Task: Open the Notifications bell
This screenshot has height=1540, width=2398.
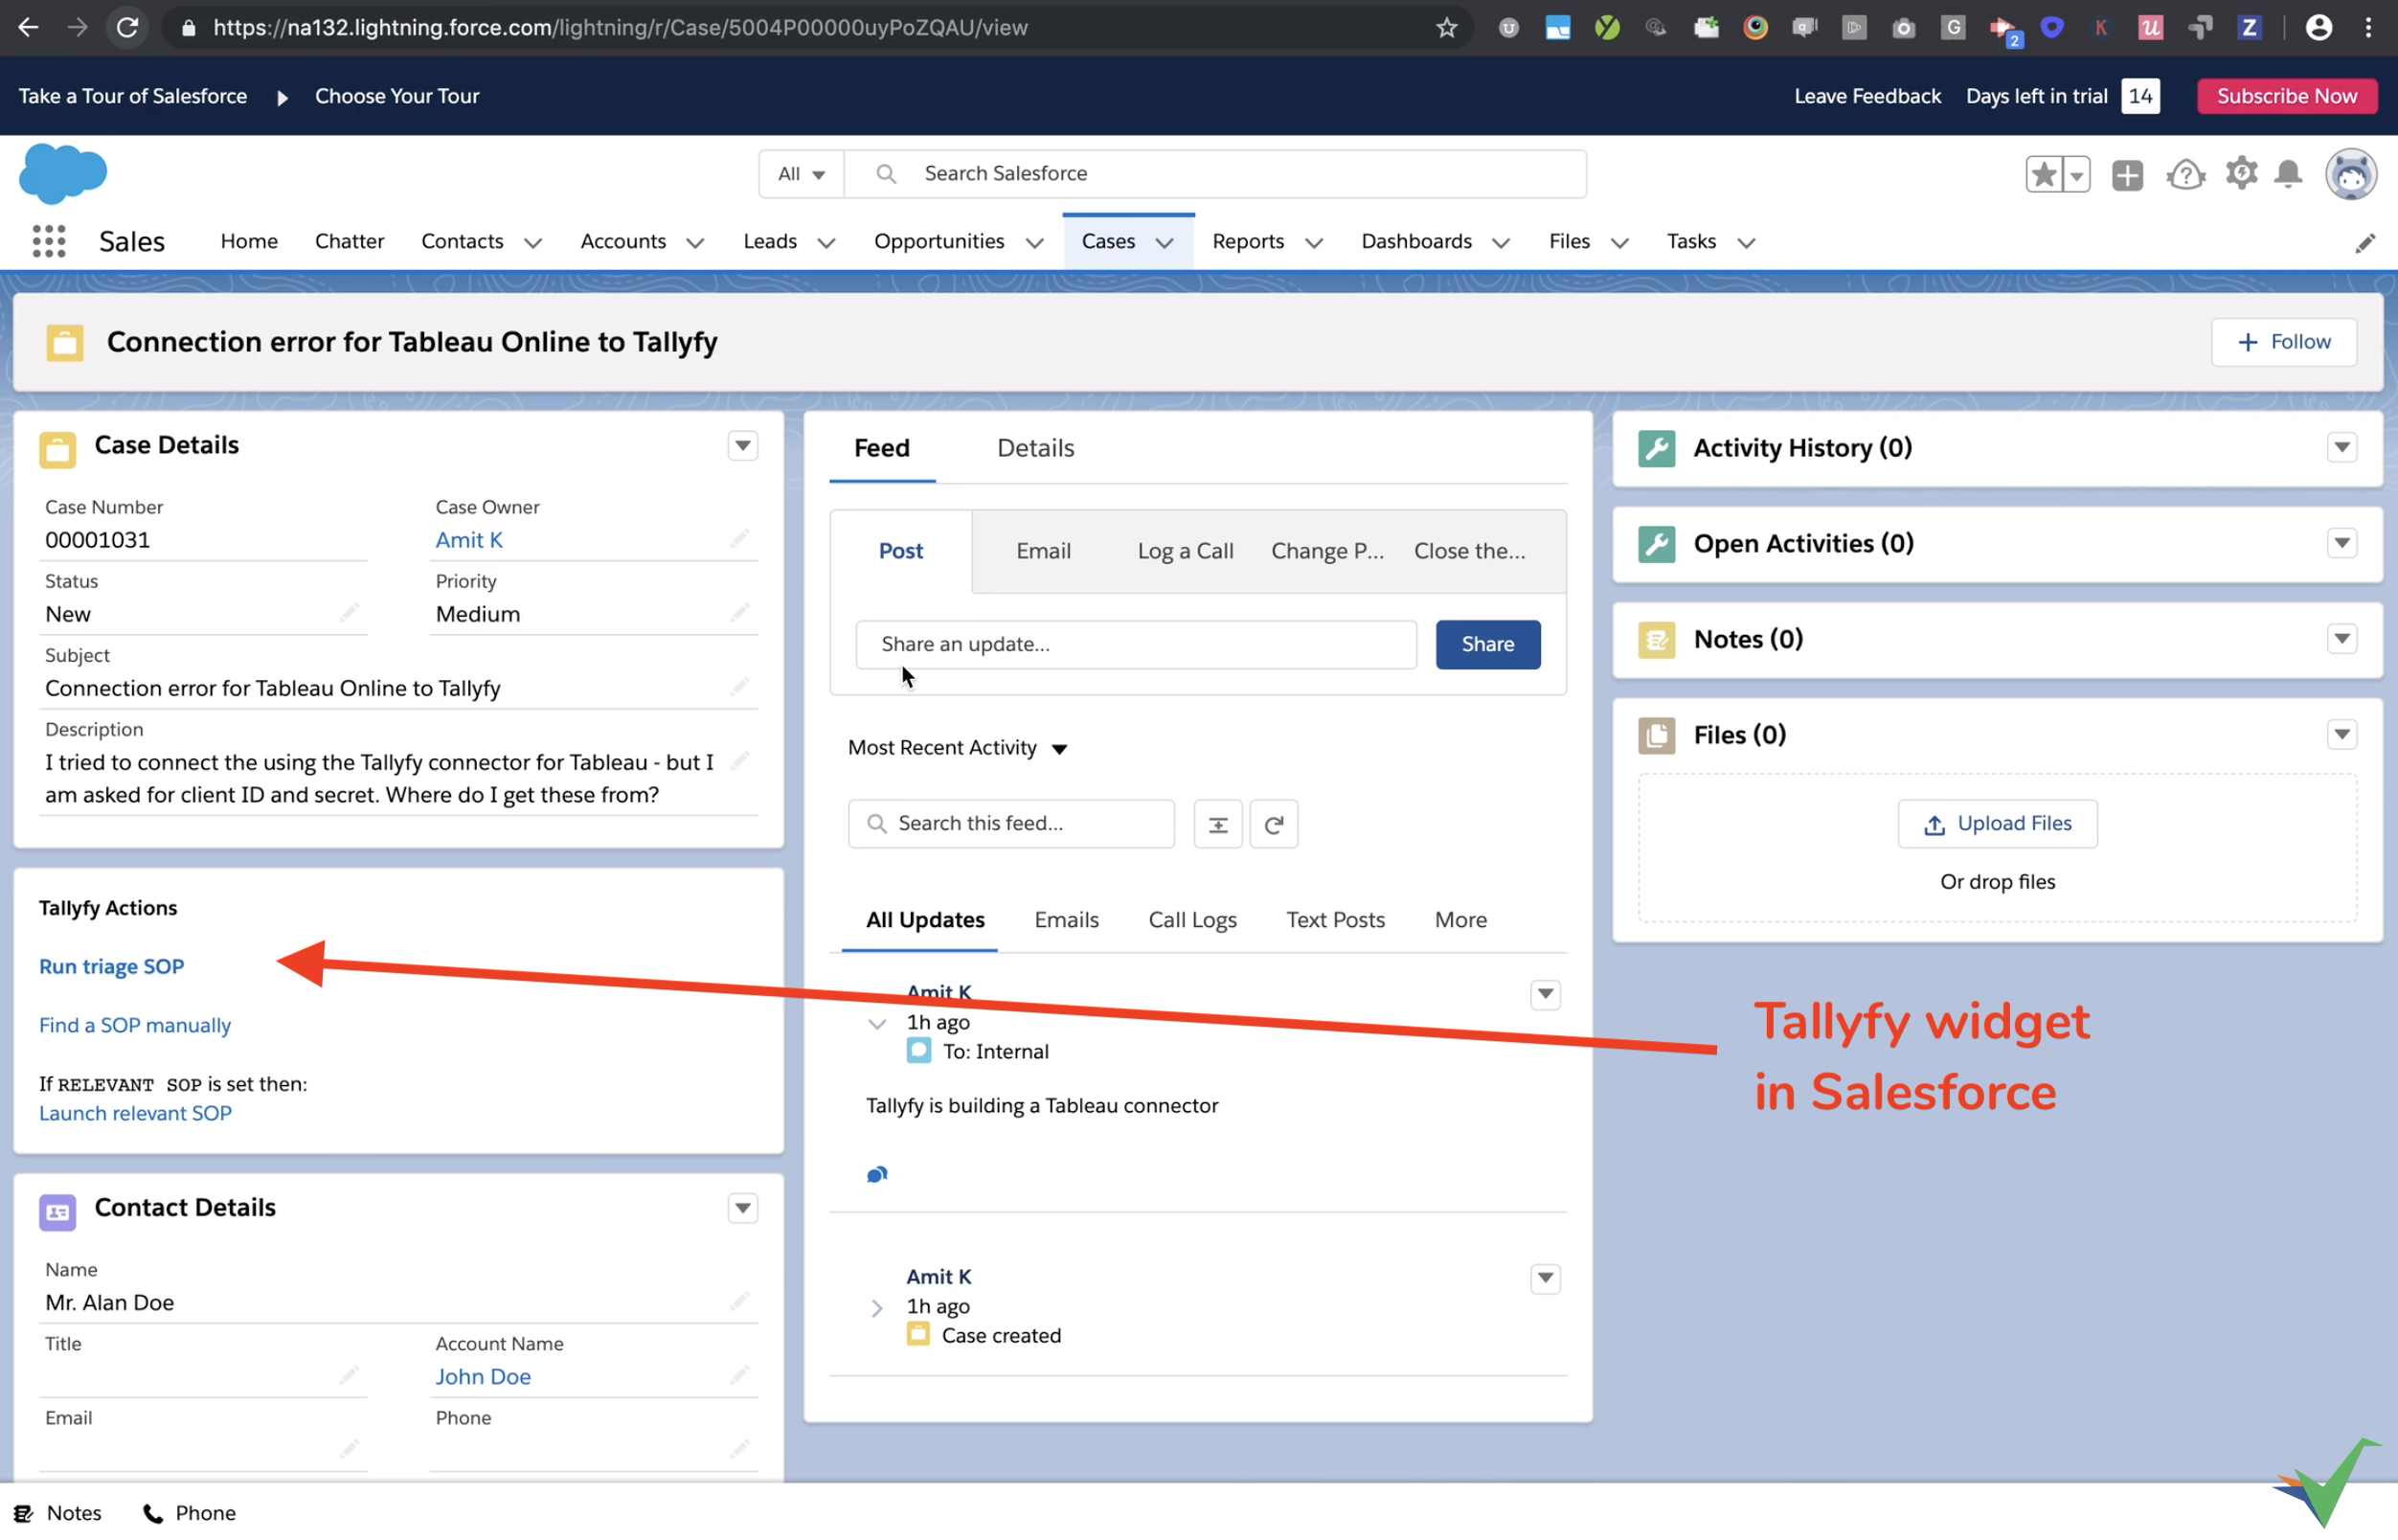Action: (x=2288, y=174)
